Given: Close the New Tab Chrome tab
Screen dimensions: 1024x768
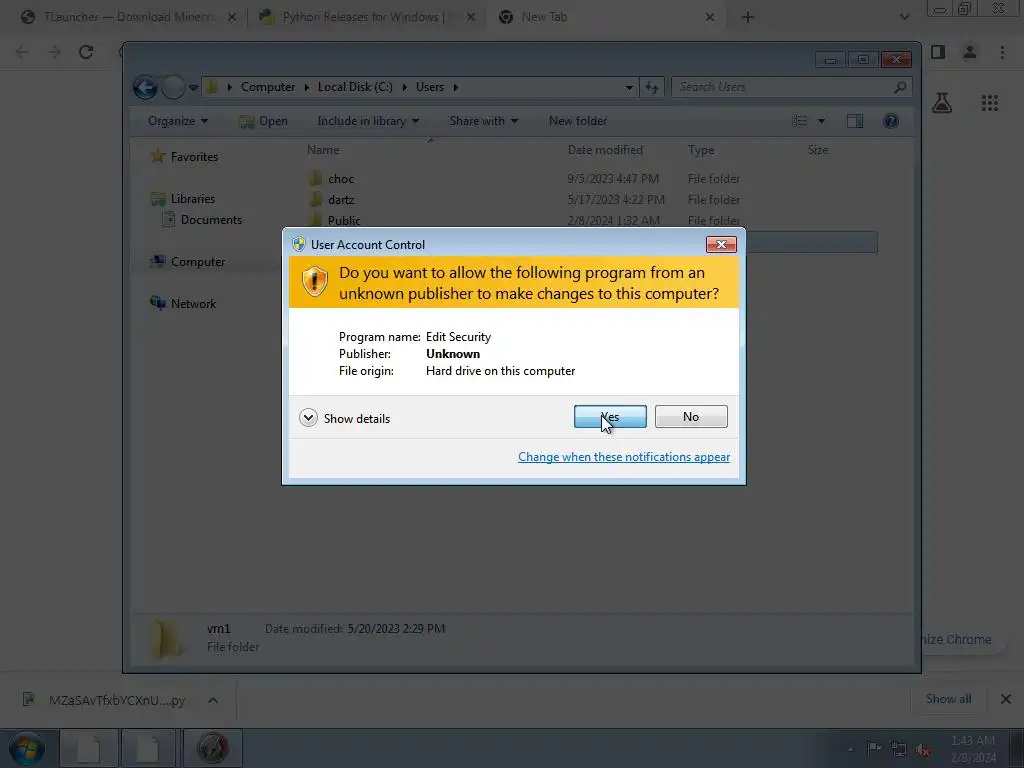Looking at the screenshot, I should (710, 17).
